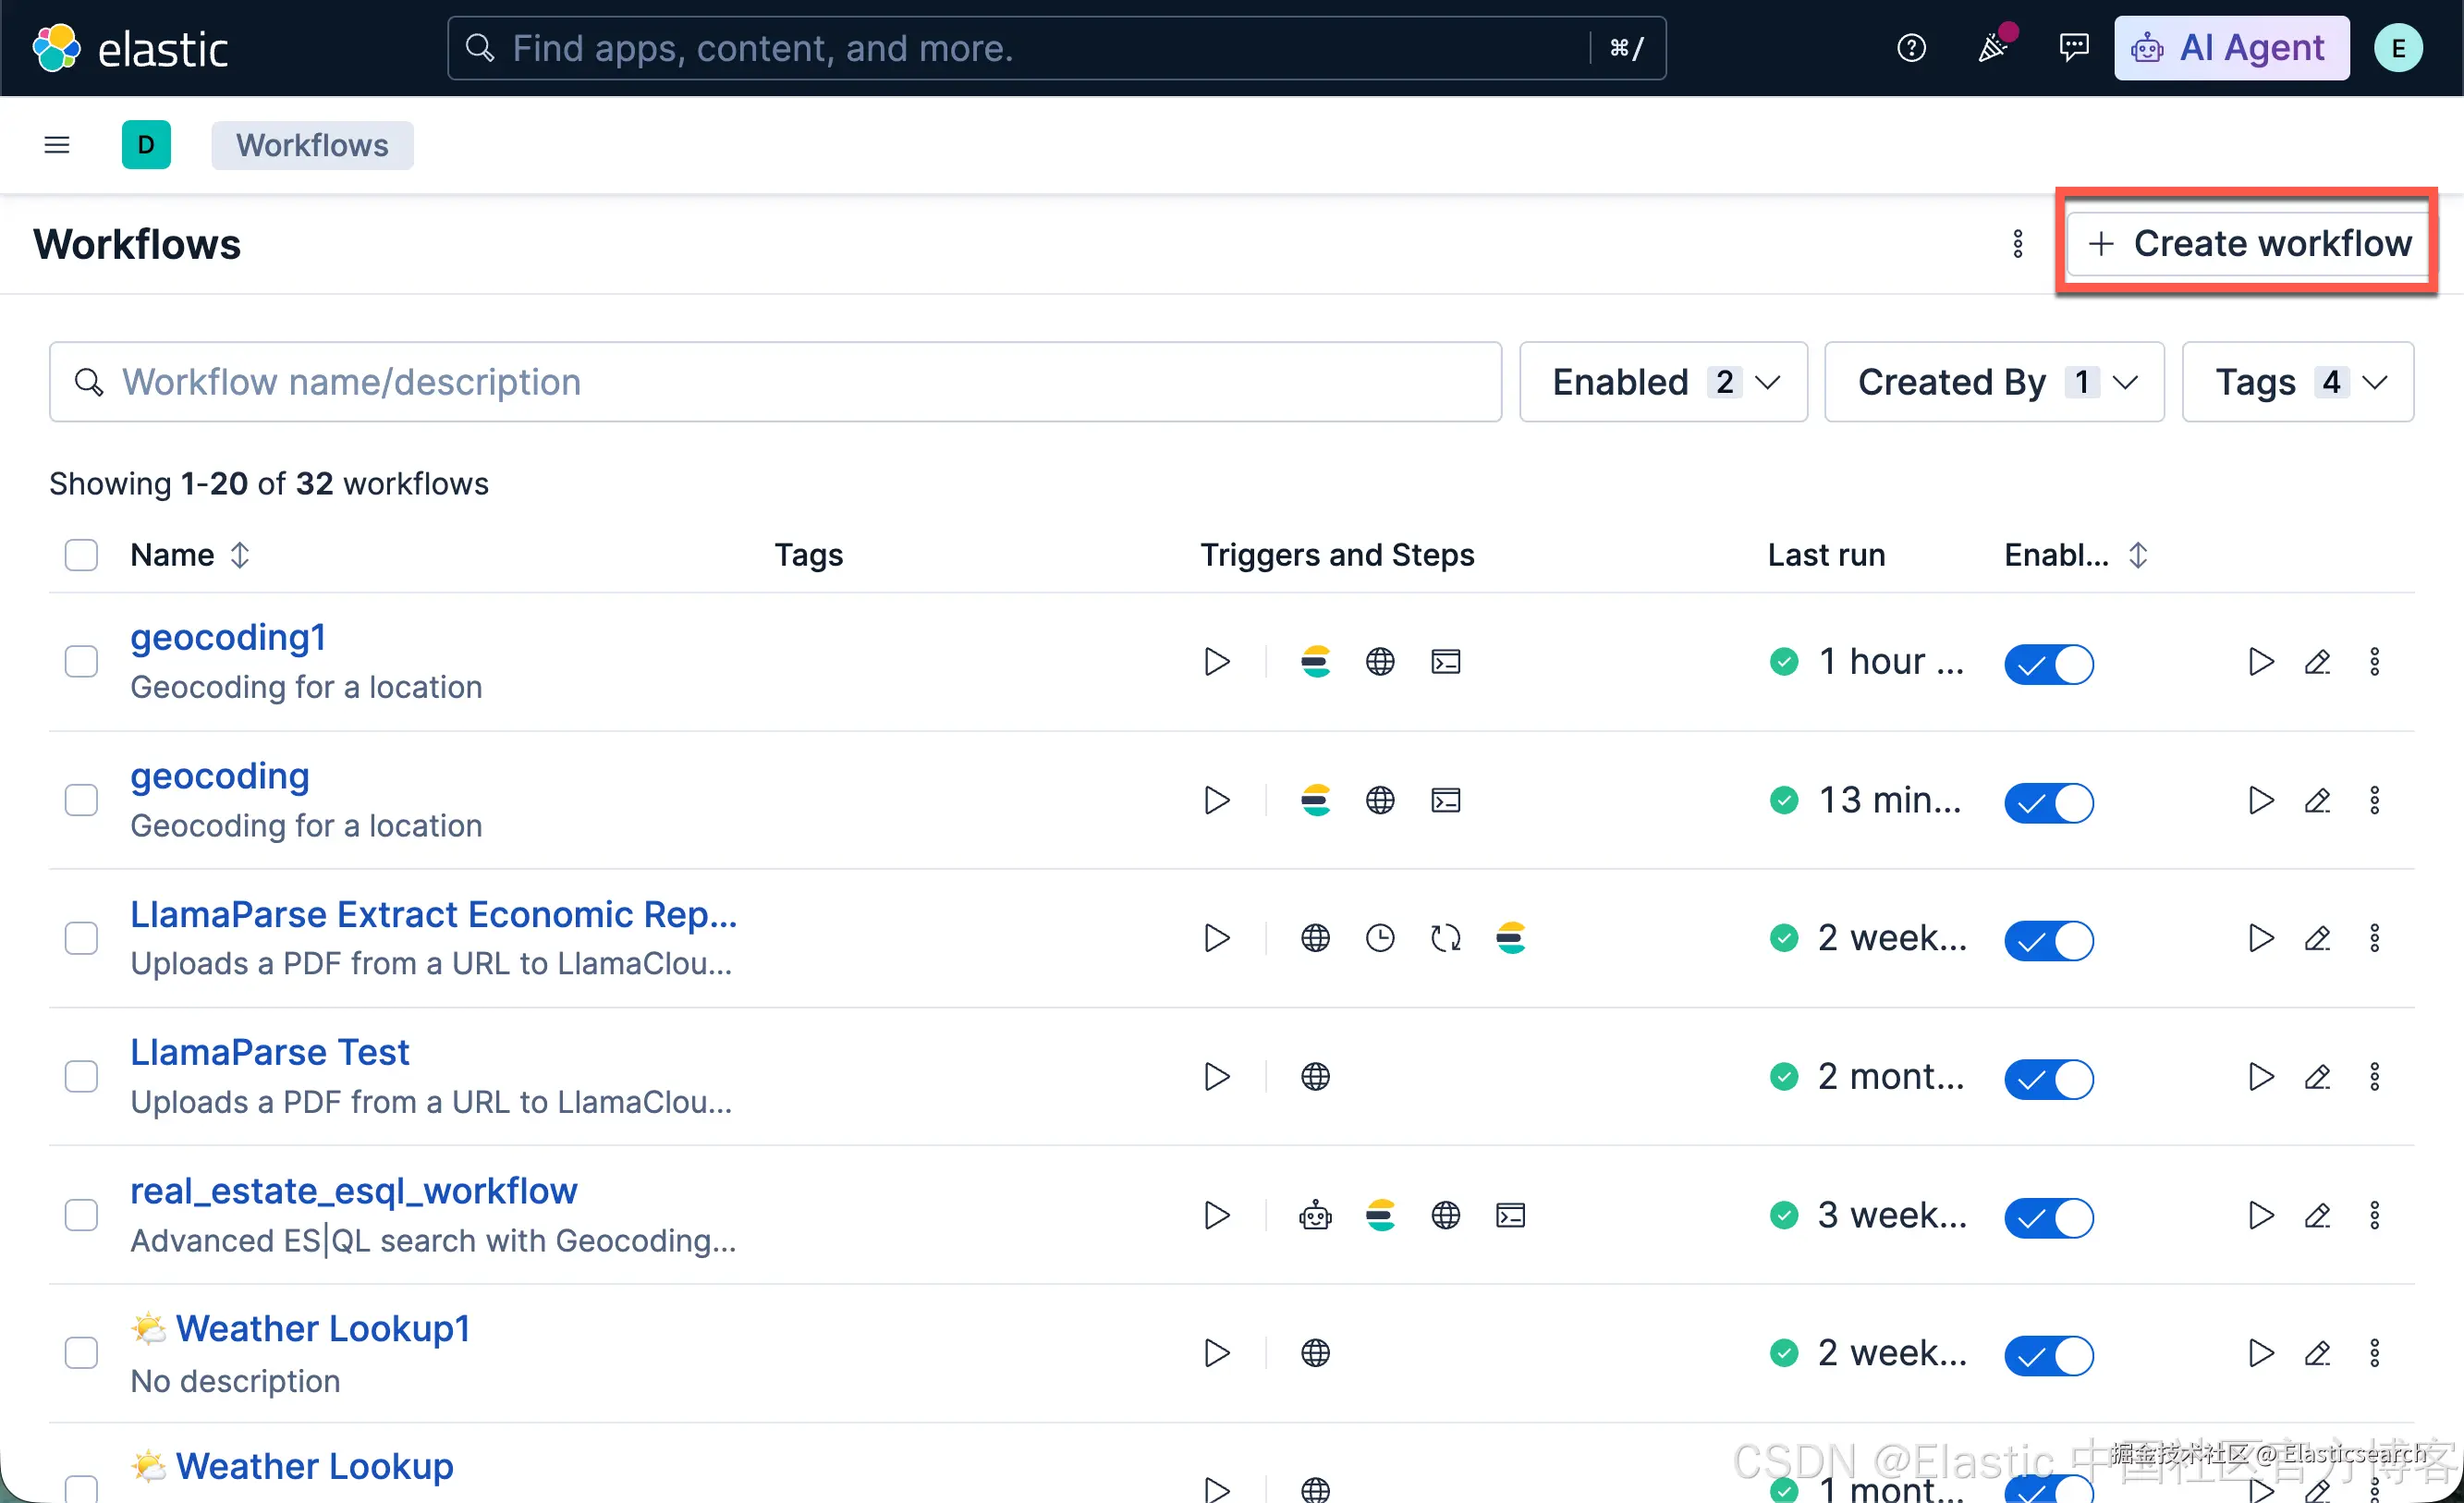Open the LlamaParse Test workflow link

[270, 1052]
